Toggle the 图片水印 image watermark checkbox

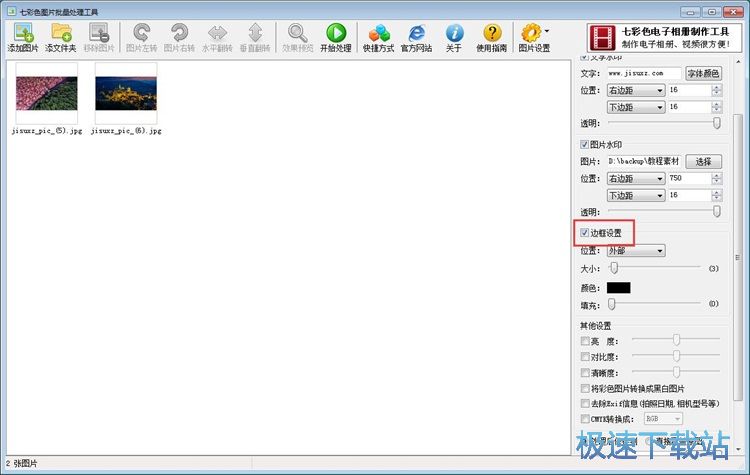coord(584,144)
